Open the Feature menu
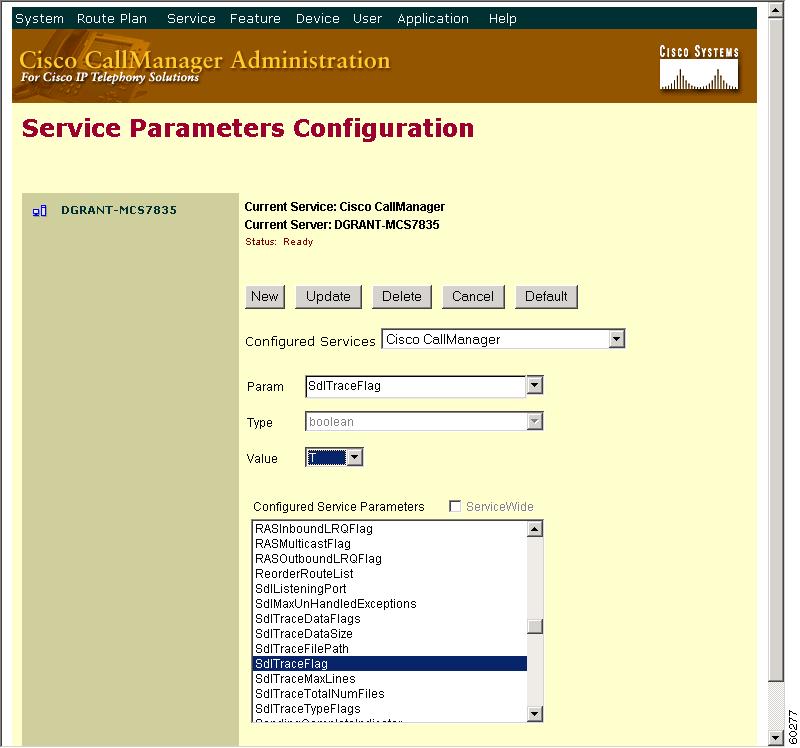Viewport: 800px width, 748px height. (x=255, y=19)
